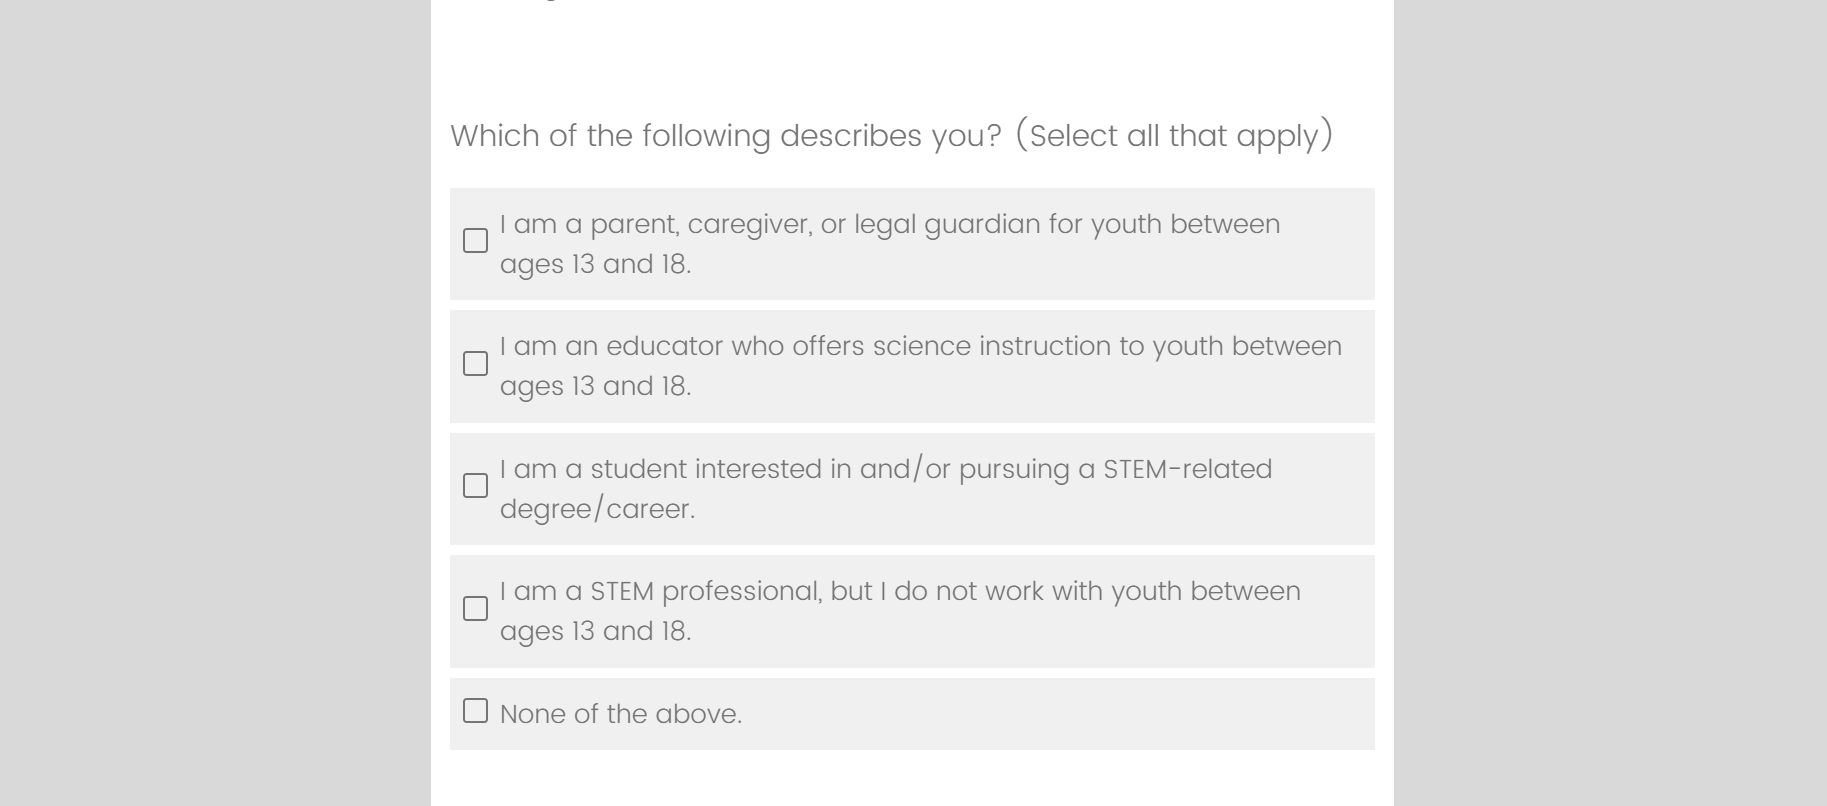Toggle the 'None of the above' checkbox
Viewport: 1827px width, 806px height.
pyautogui.click(x=476, y=711)
